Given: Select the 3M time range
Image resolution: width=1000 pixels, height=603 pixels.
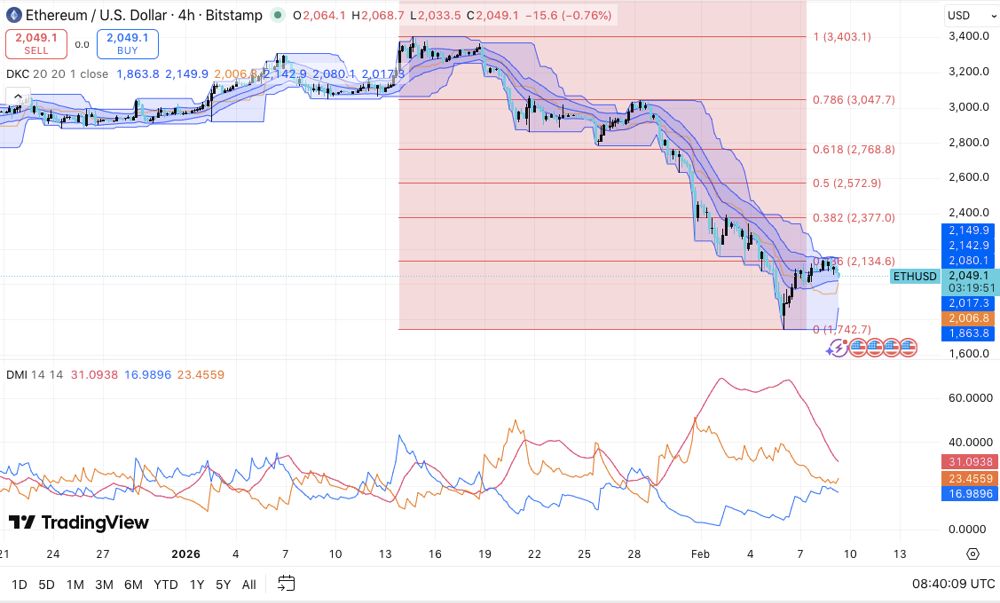Looking at the screenshot, I should pyautogui.click(x=104, y=584).
